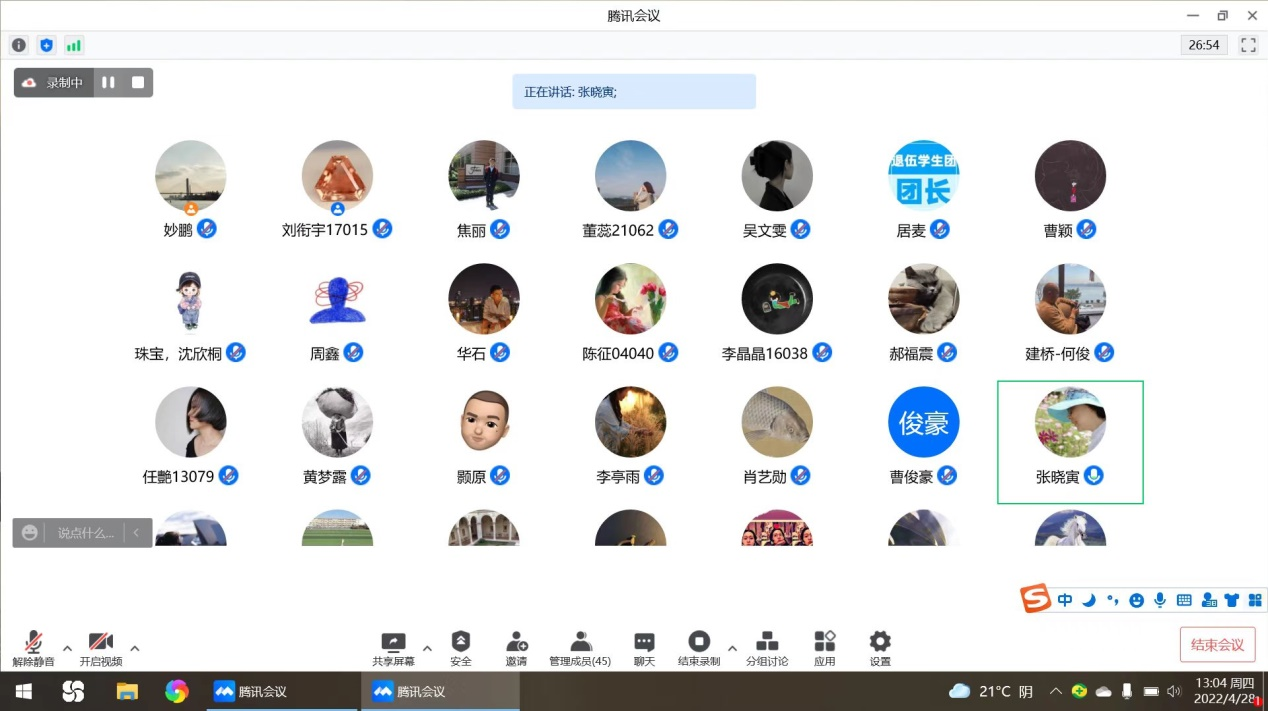This screenshot has width=1268, height=711.
Task: Enter full screen mode
Action: pyautogui.click(x=1247, y=45)
